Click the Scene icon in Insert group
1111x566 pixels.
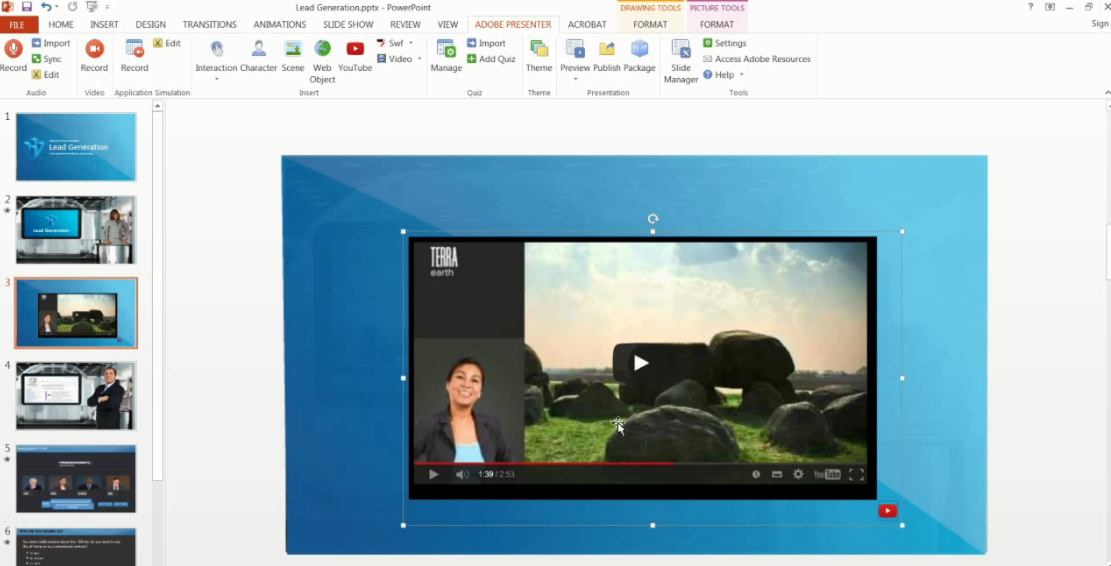coord(293,49)
